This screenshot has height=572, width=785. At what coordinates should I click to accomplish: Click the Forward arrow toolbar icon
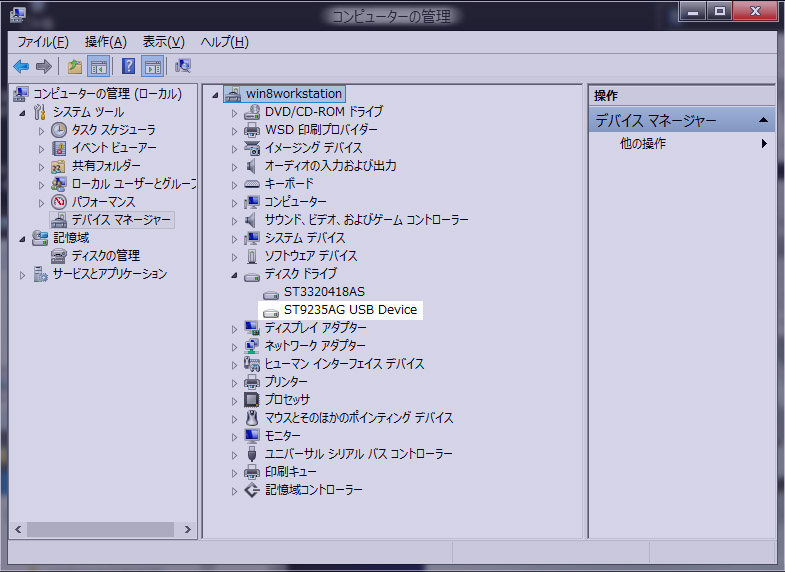click(x=44, y=66)
